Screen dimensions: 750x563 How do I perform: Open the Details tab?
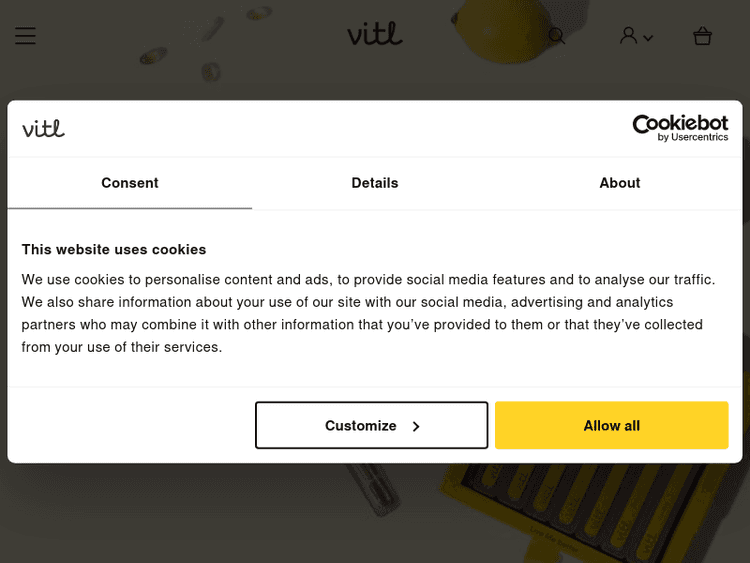375,183
